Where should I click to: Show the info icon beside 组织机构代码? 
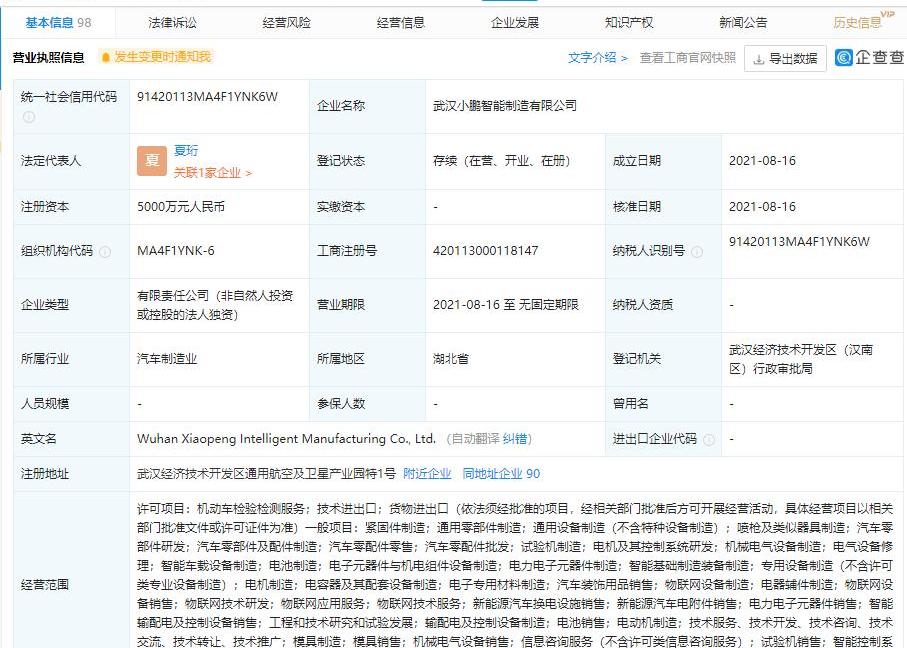105,251
